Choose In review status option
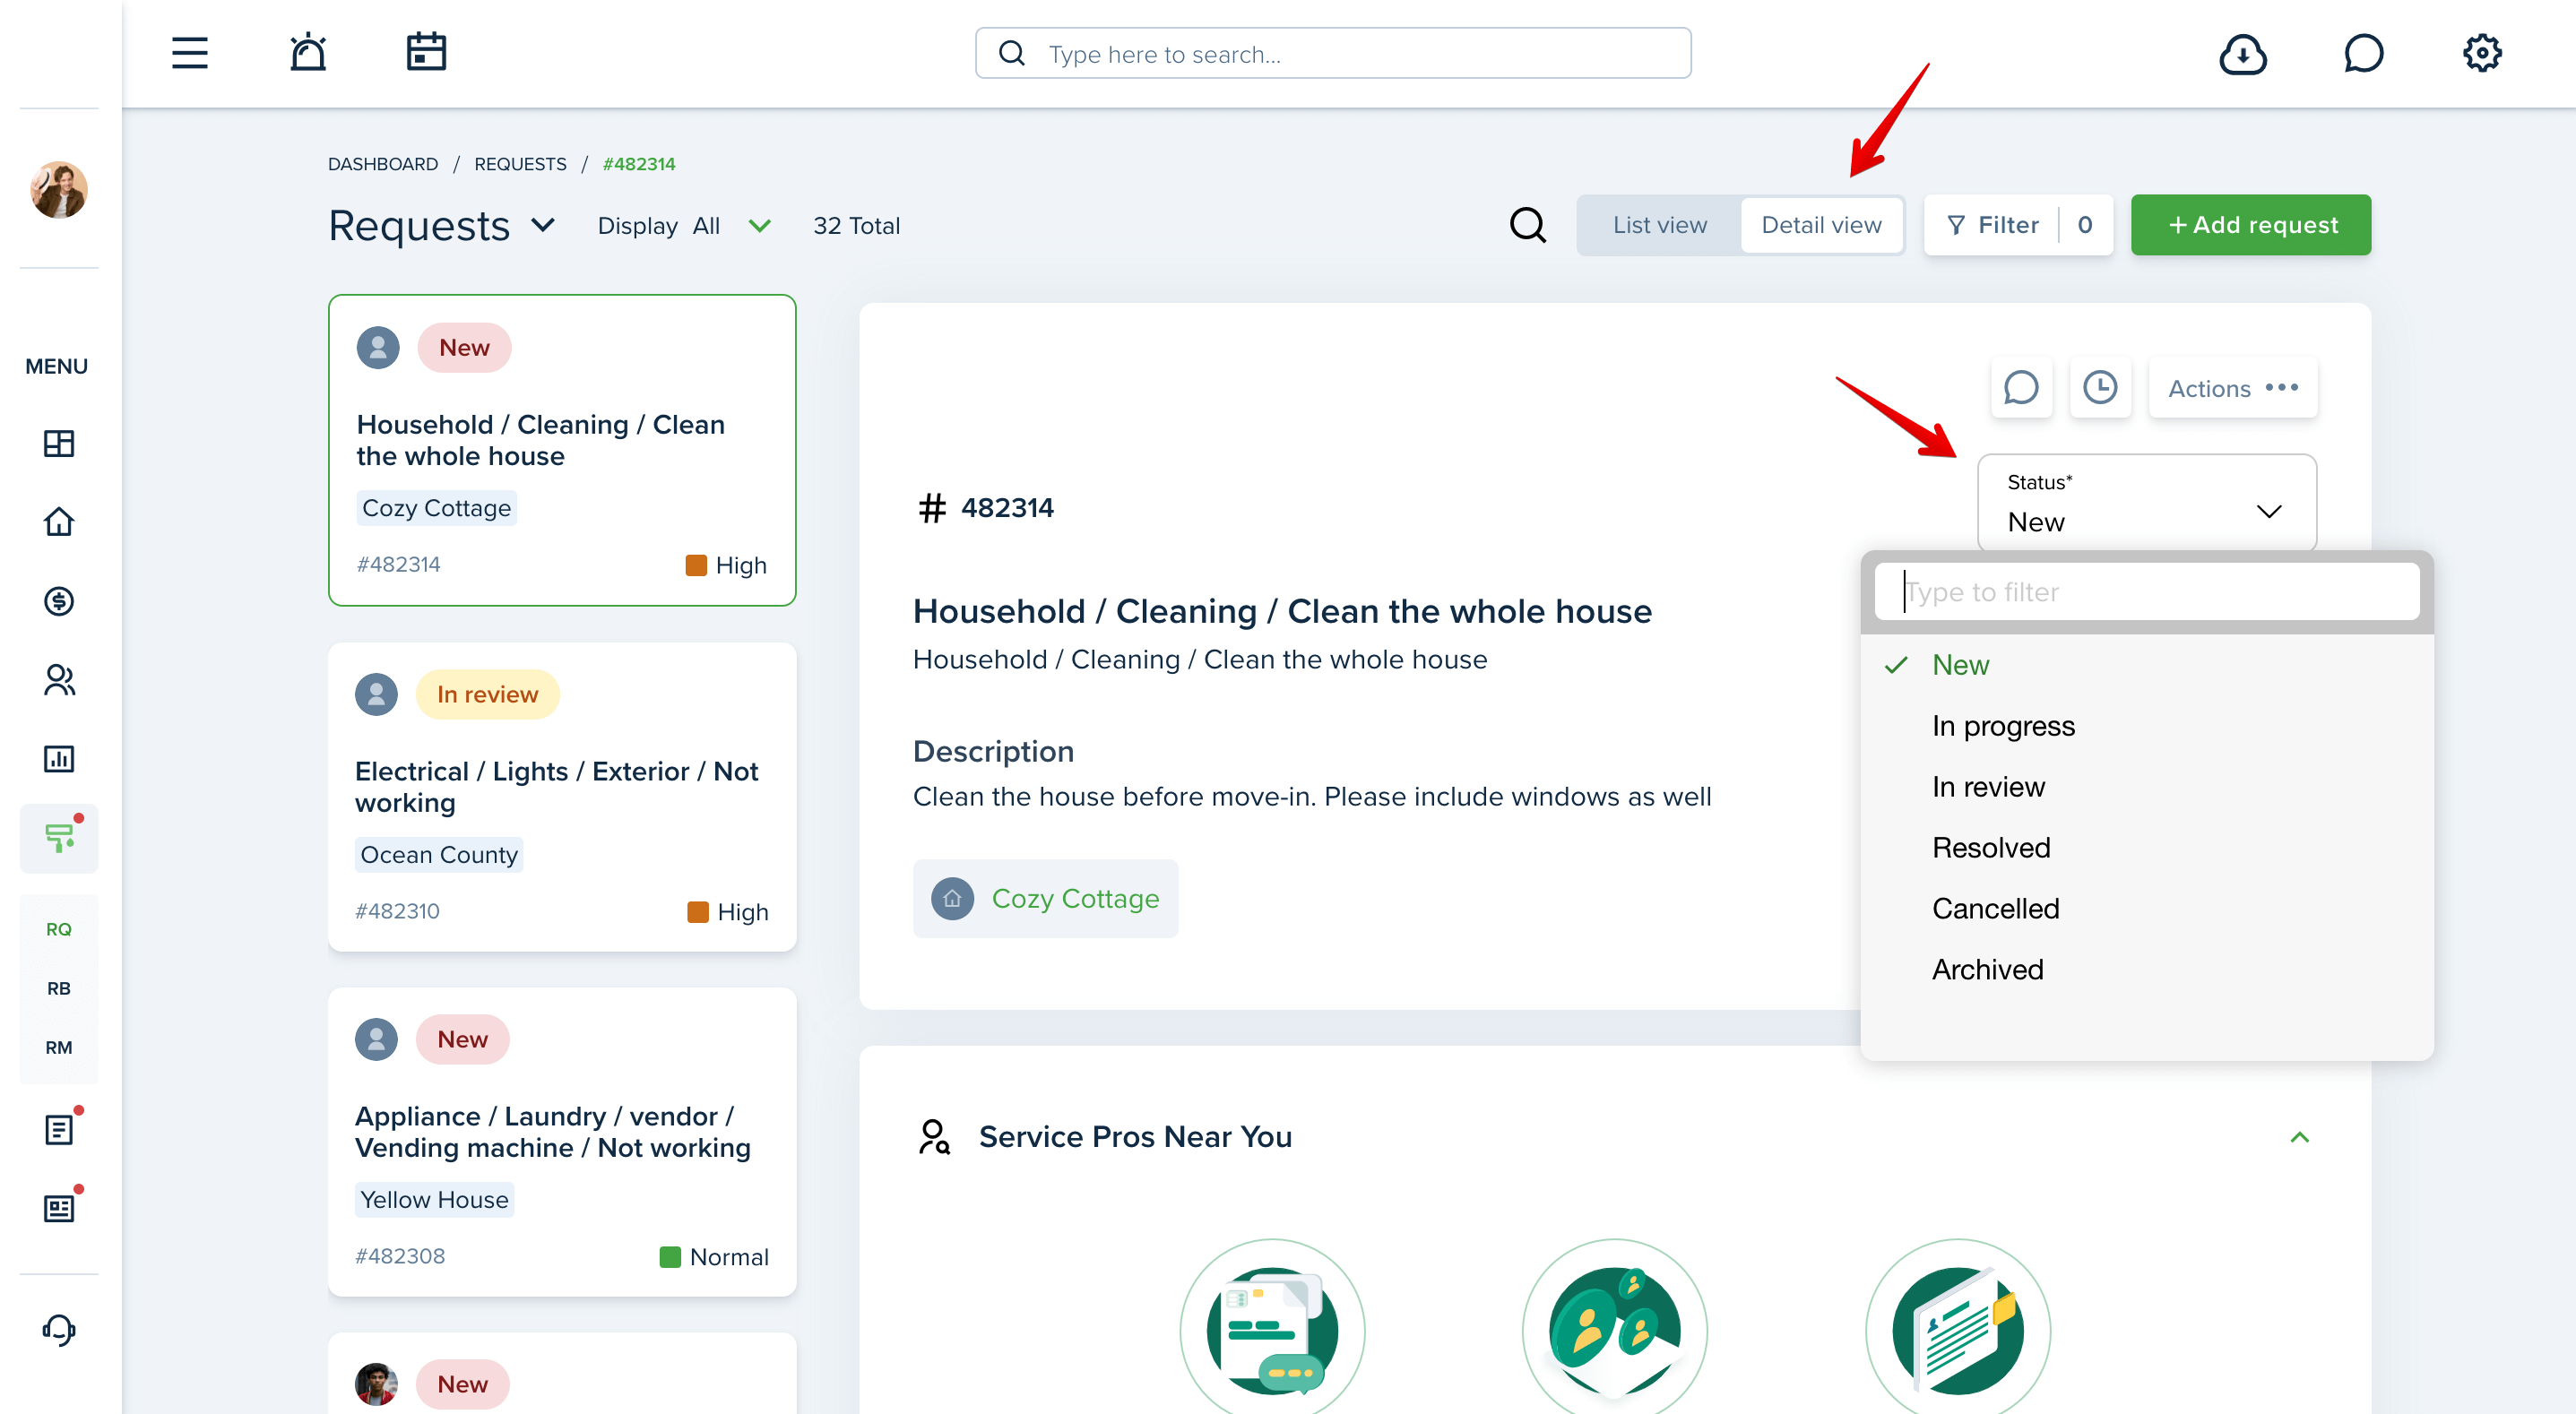 click(x=2146, y=787)
